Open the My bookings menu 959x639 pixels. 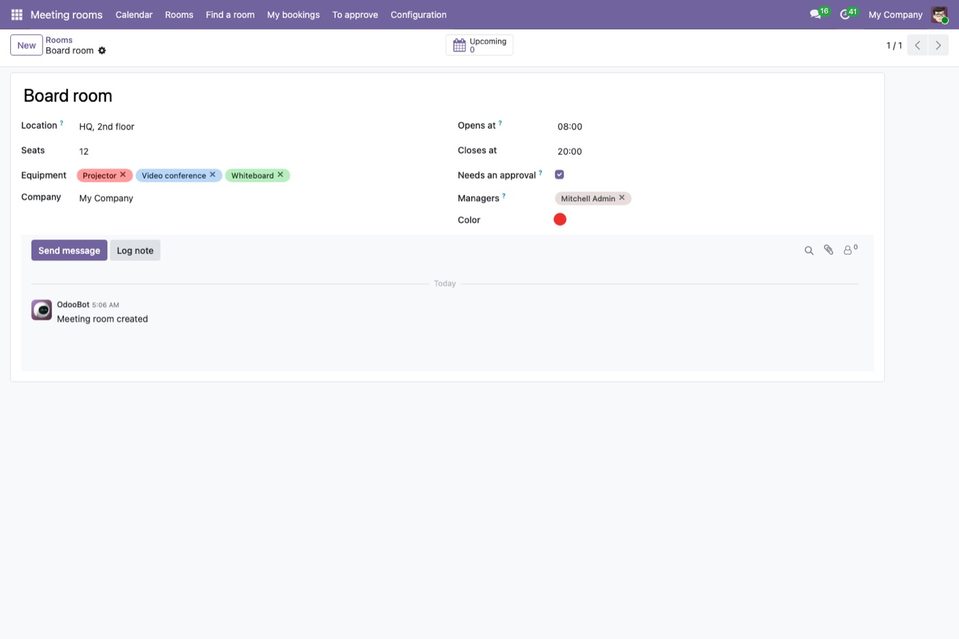click(294, 15)
